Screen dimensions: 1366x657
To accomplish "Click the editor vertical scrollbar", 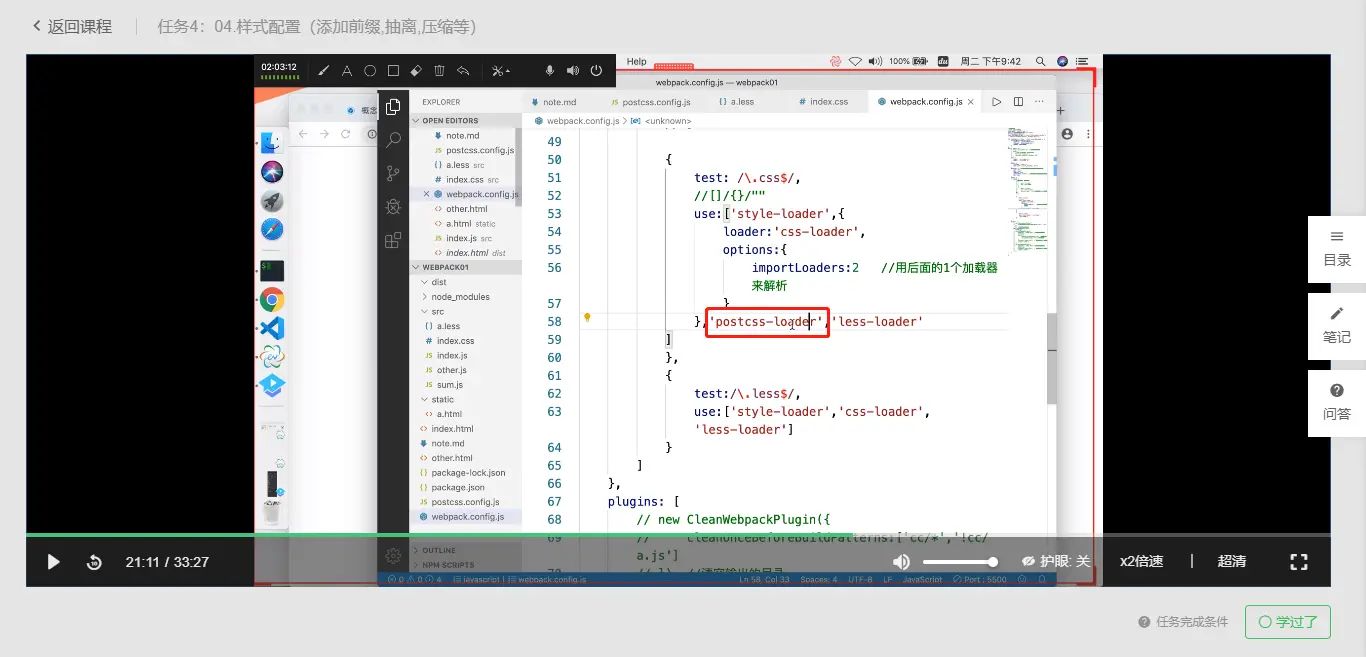I will 1052,358.
